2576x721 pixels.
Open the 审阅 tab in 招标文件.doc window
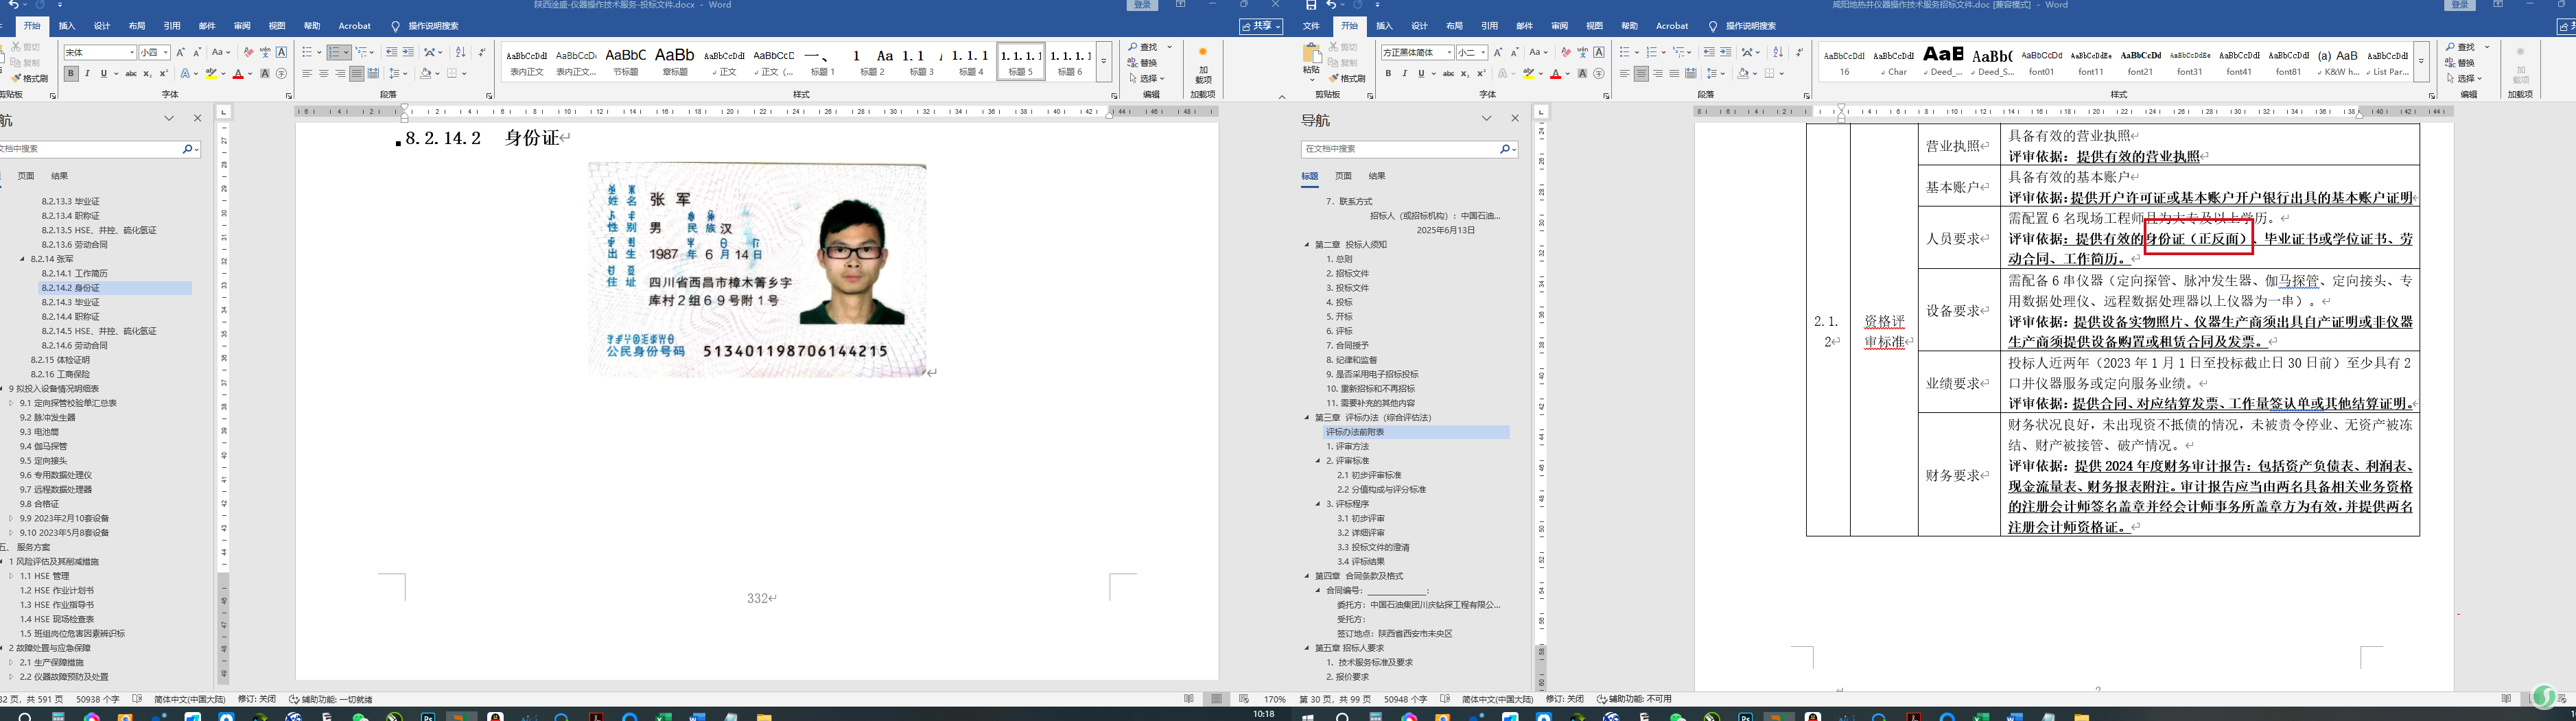click(x=1559, y=26)
